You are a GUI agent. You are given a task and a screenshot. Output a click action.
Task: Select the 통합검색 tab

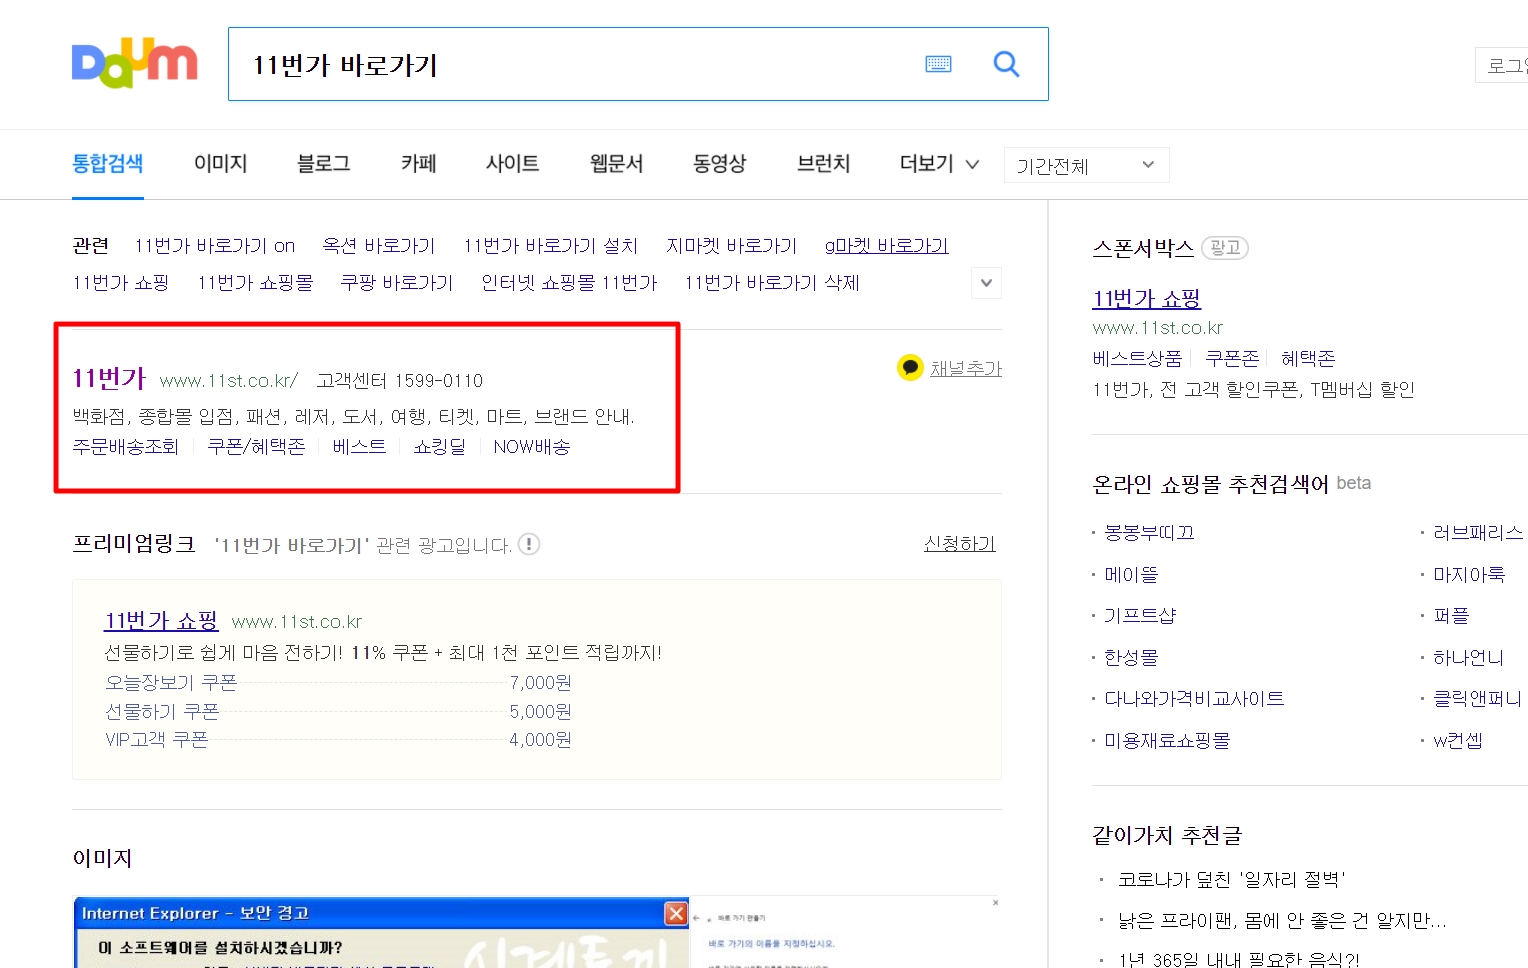coord(108,163)
